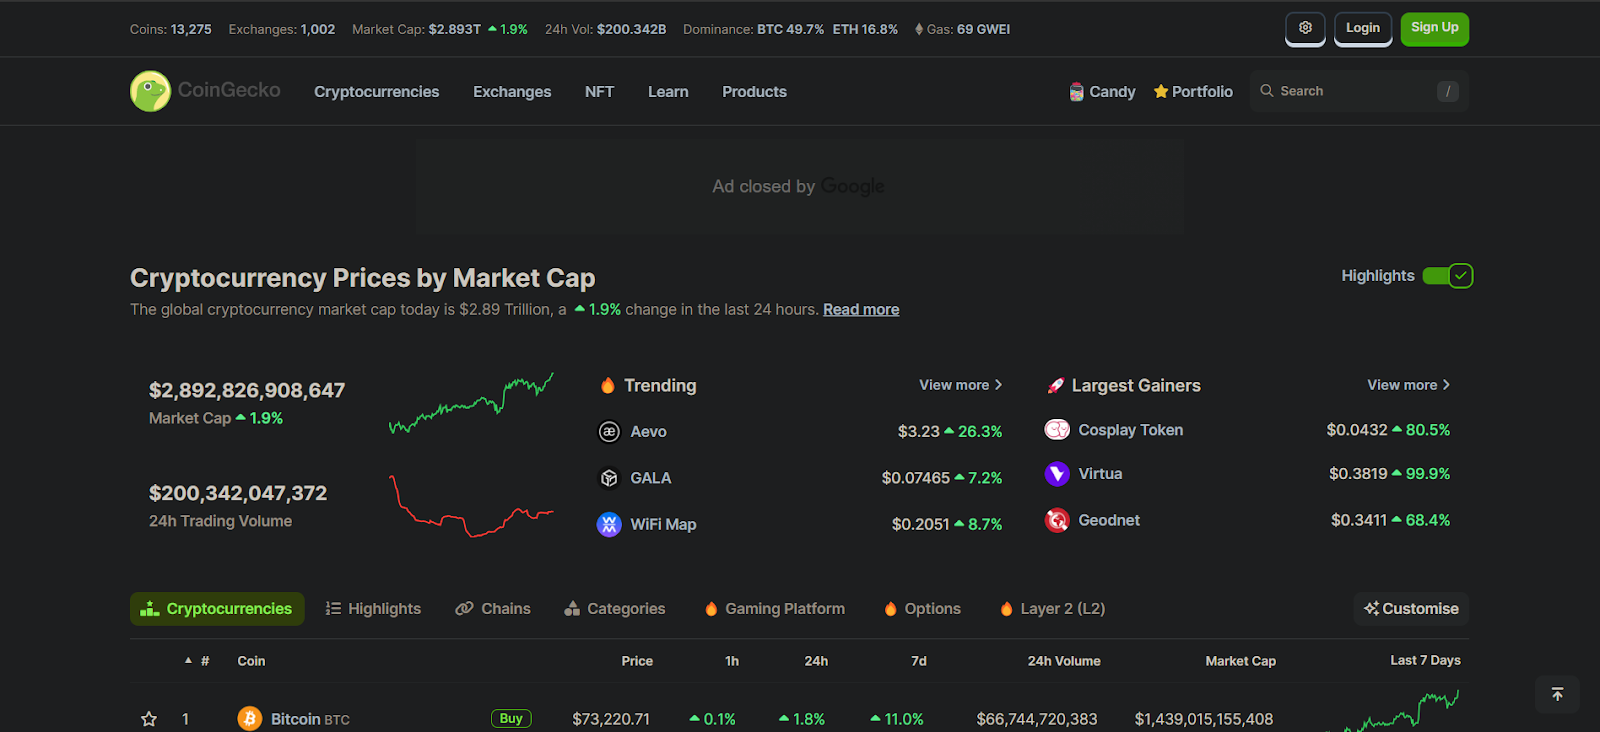Click the Ethereum gas icon
The image size is (1600, 732).
[919, 29]
